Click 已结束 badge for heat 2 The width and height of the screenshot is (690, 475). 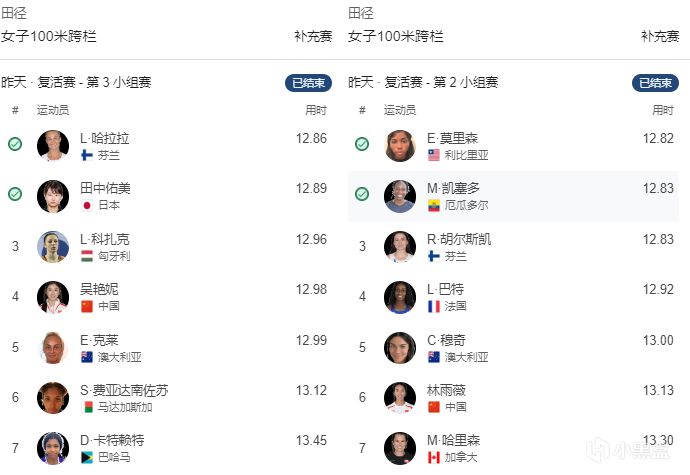click(x=655, y=83)
